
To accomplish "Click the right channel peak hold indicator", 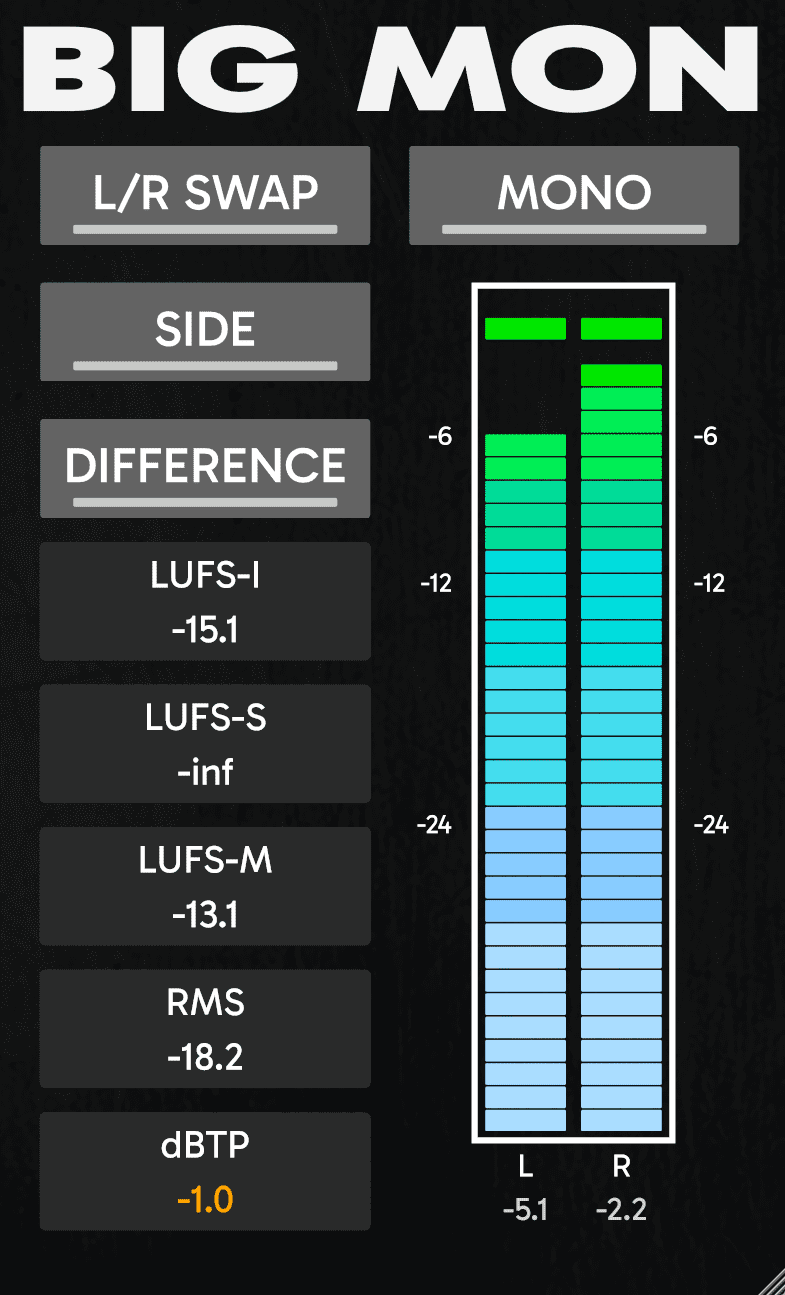I will (622, 328).
